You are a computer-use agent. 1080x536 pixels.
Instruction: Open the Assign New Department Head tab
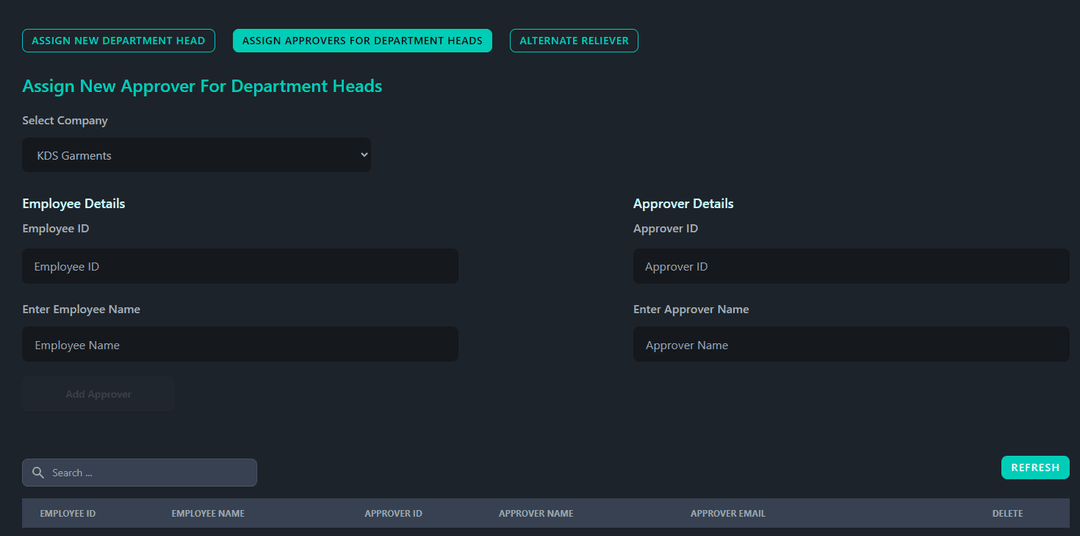click(118, 41)
